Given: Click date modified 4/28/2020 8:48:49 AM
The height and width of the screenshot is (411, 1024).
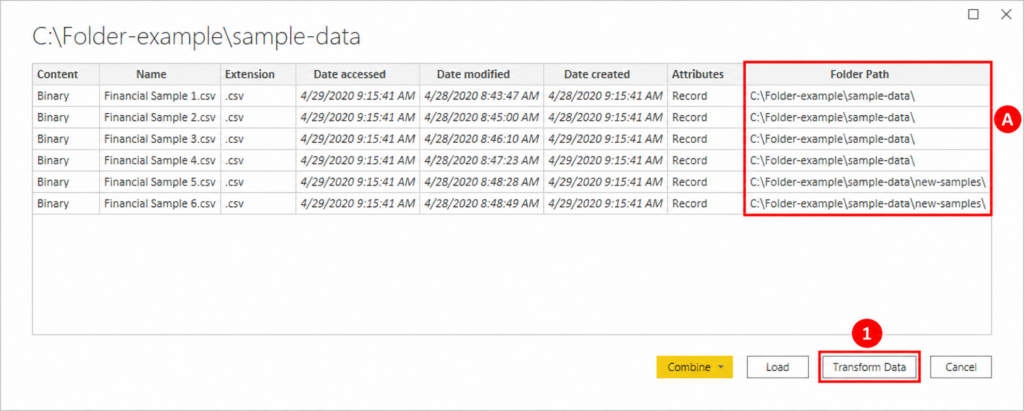Looking at the screenshot, I should point(481,204).
